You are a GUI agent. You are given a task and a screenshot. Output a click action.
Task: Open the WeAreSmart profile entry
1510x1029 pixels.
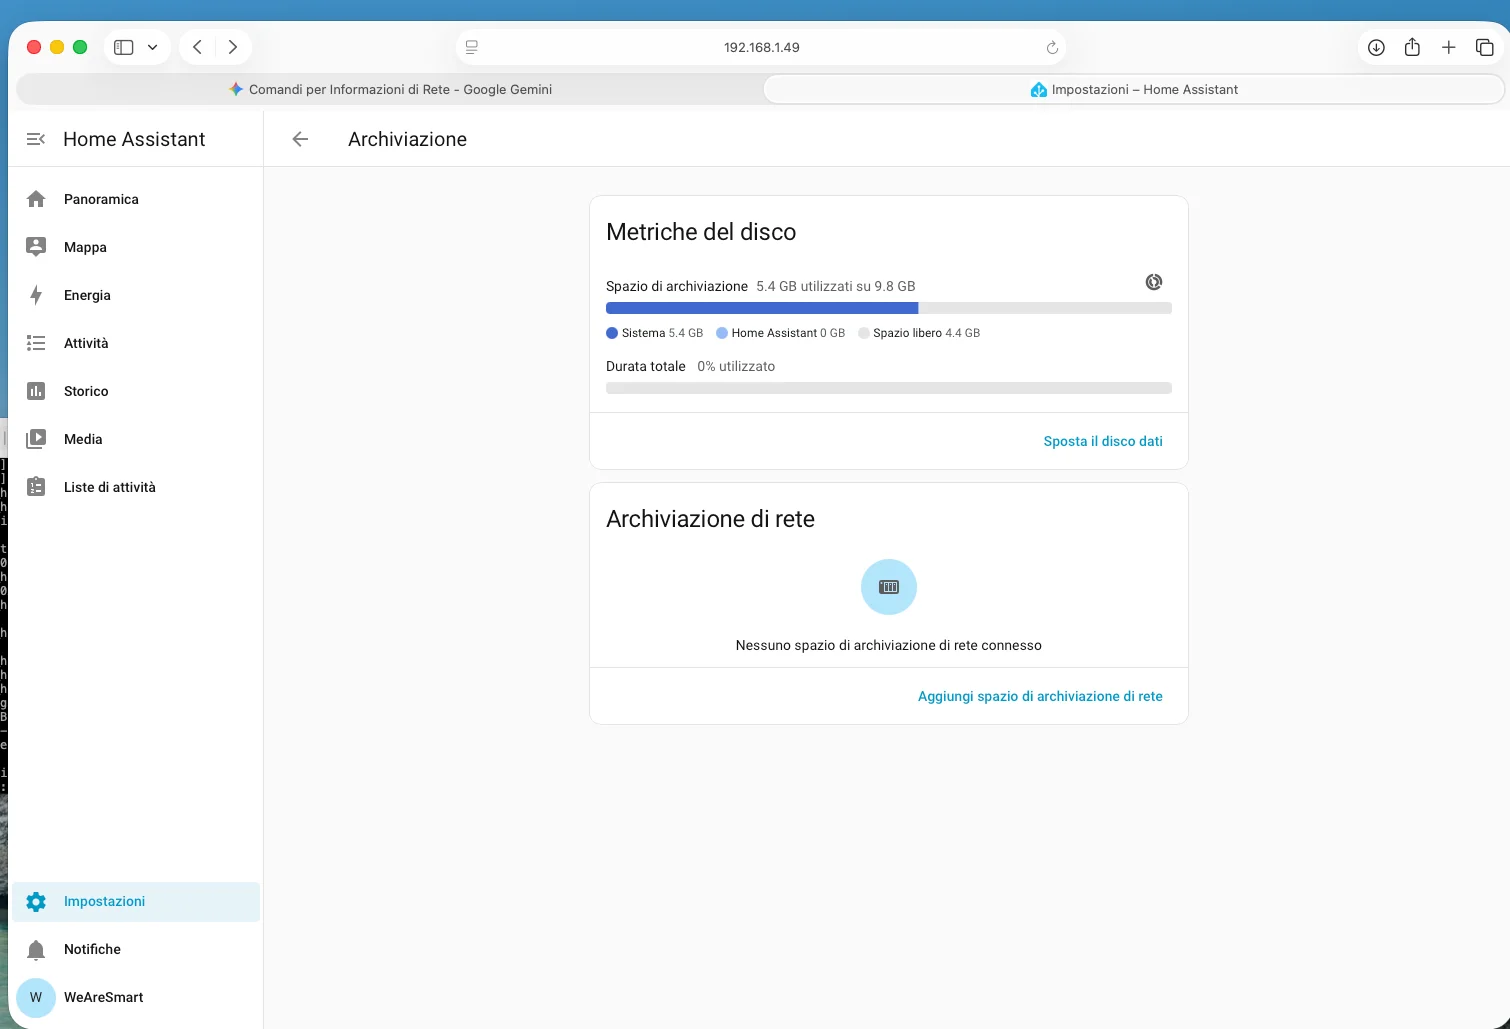136,997
